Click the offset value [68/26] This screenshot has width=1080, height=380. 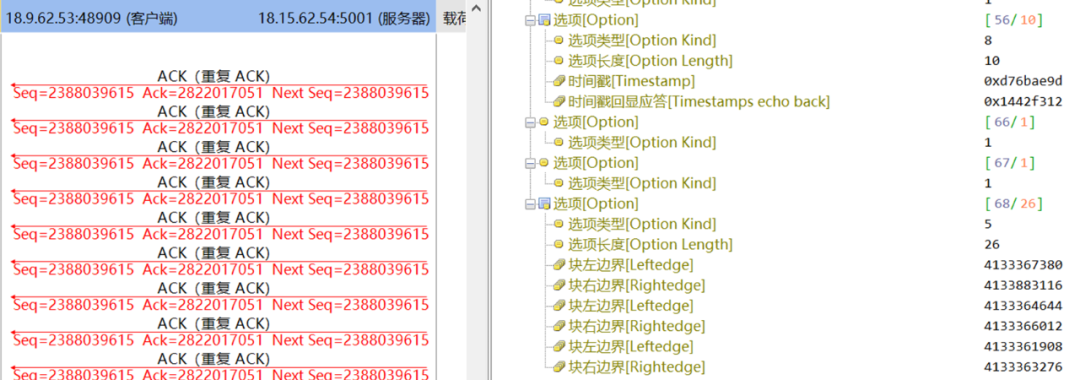pyautogui.click(x=1014, y=204)
